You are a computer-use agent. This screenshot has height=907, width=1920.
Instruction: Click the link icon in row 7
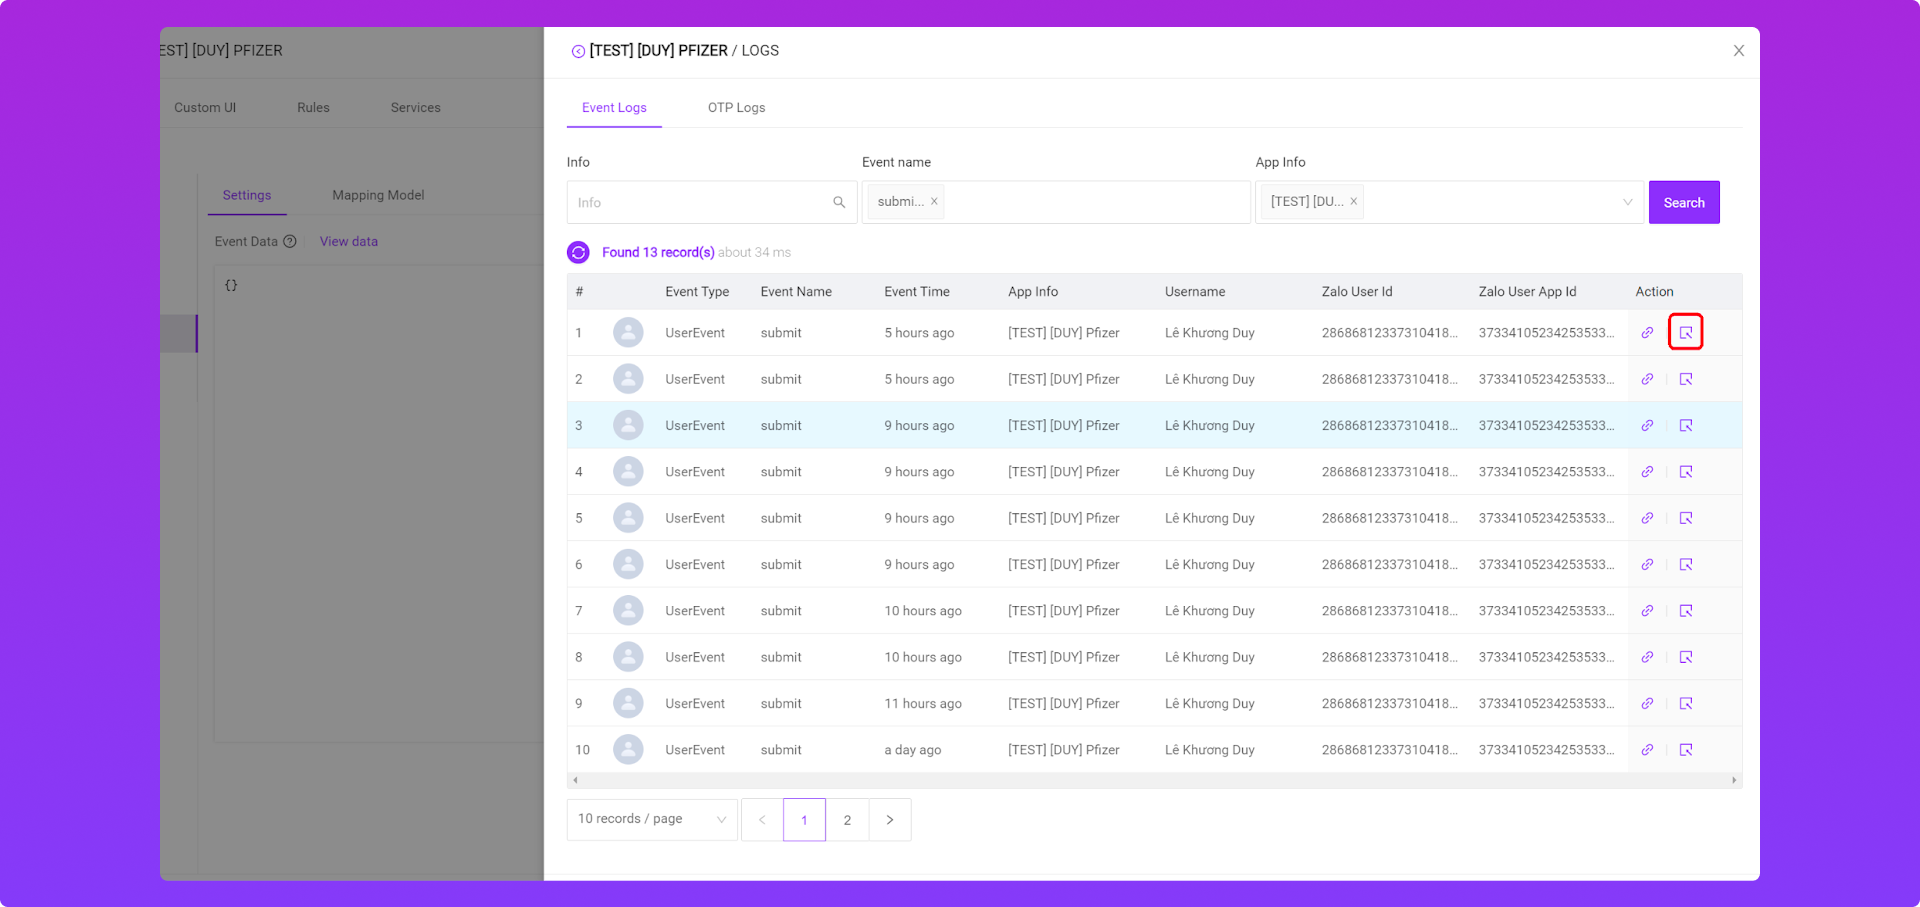point(1647,611)
